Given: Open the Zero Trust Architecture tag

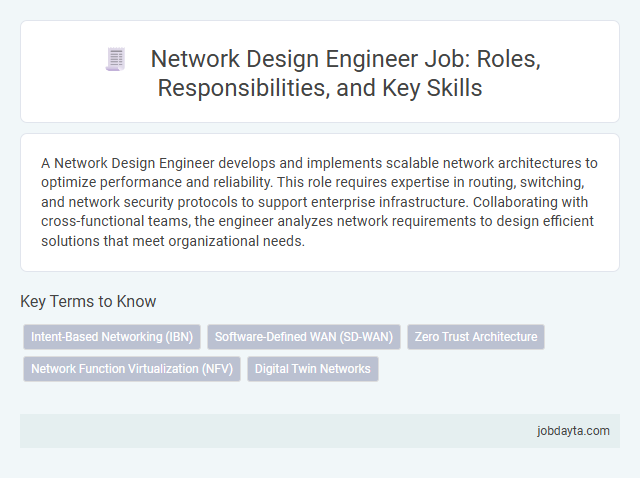Looking at the screenshot, I should pyautogui.click(x=476, y=337).
